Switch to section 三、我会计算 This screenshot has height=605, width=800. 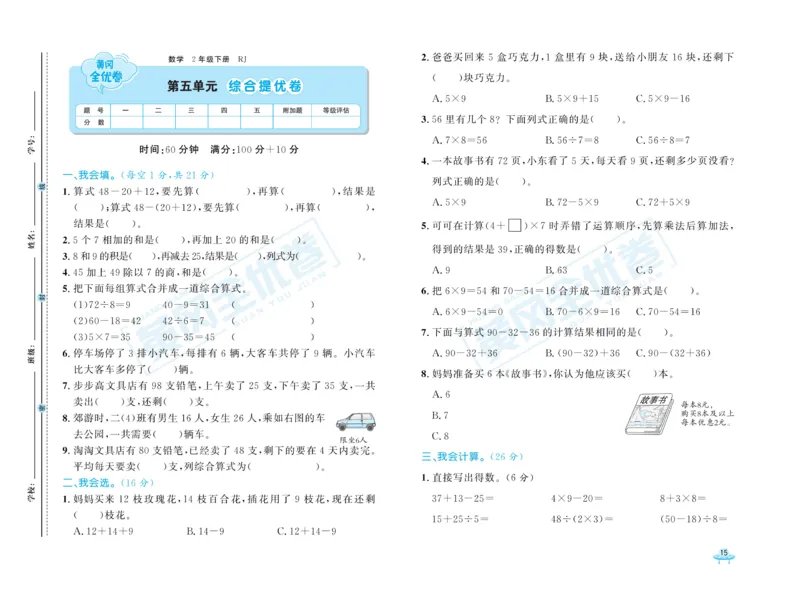[450, 455]
